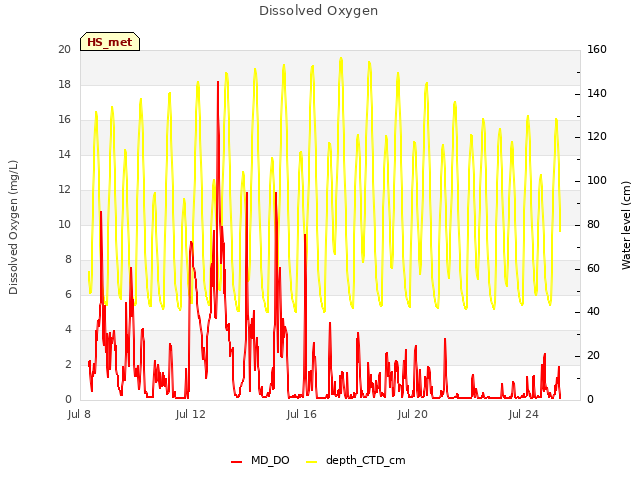Click the 40 value on right axis
Image resolution: width=640 pixels, height=480 pixels.
(593, 312)
